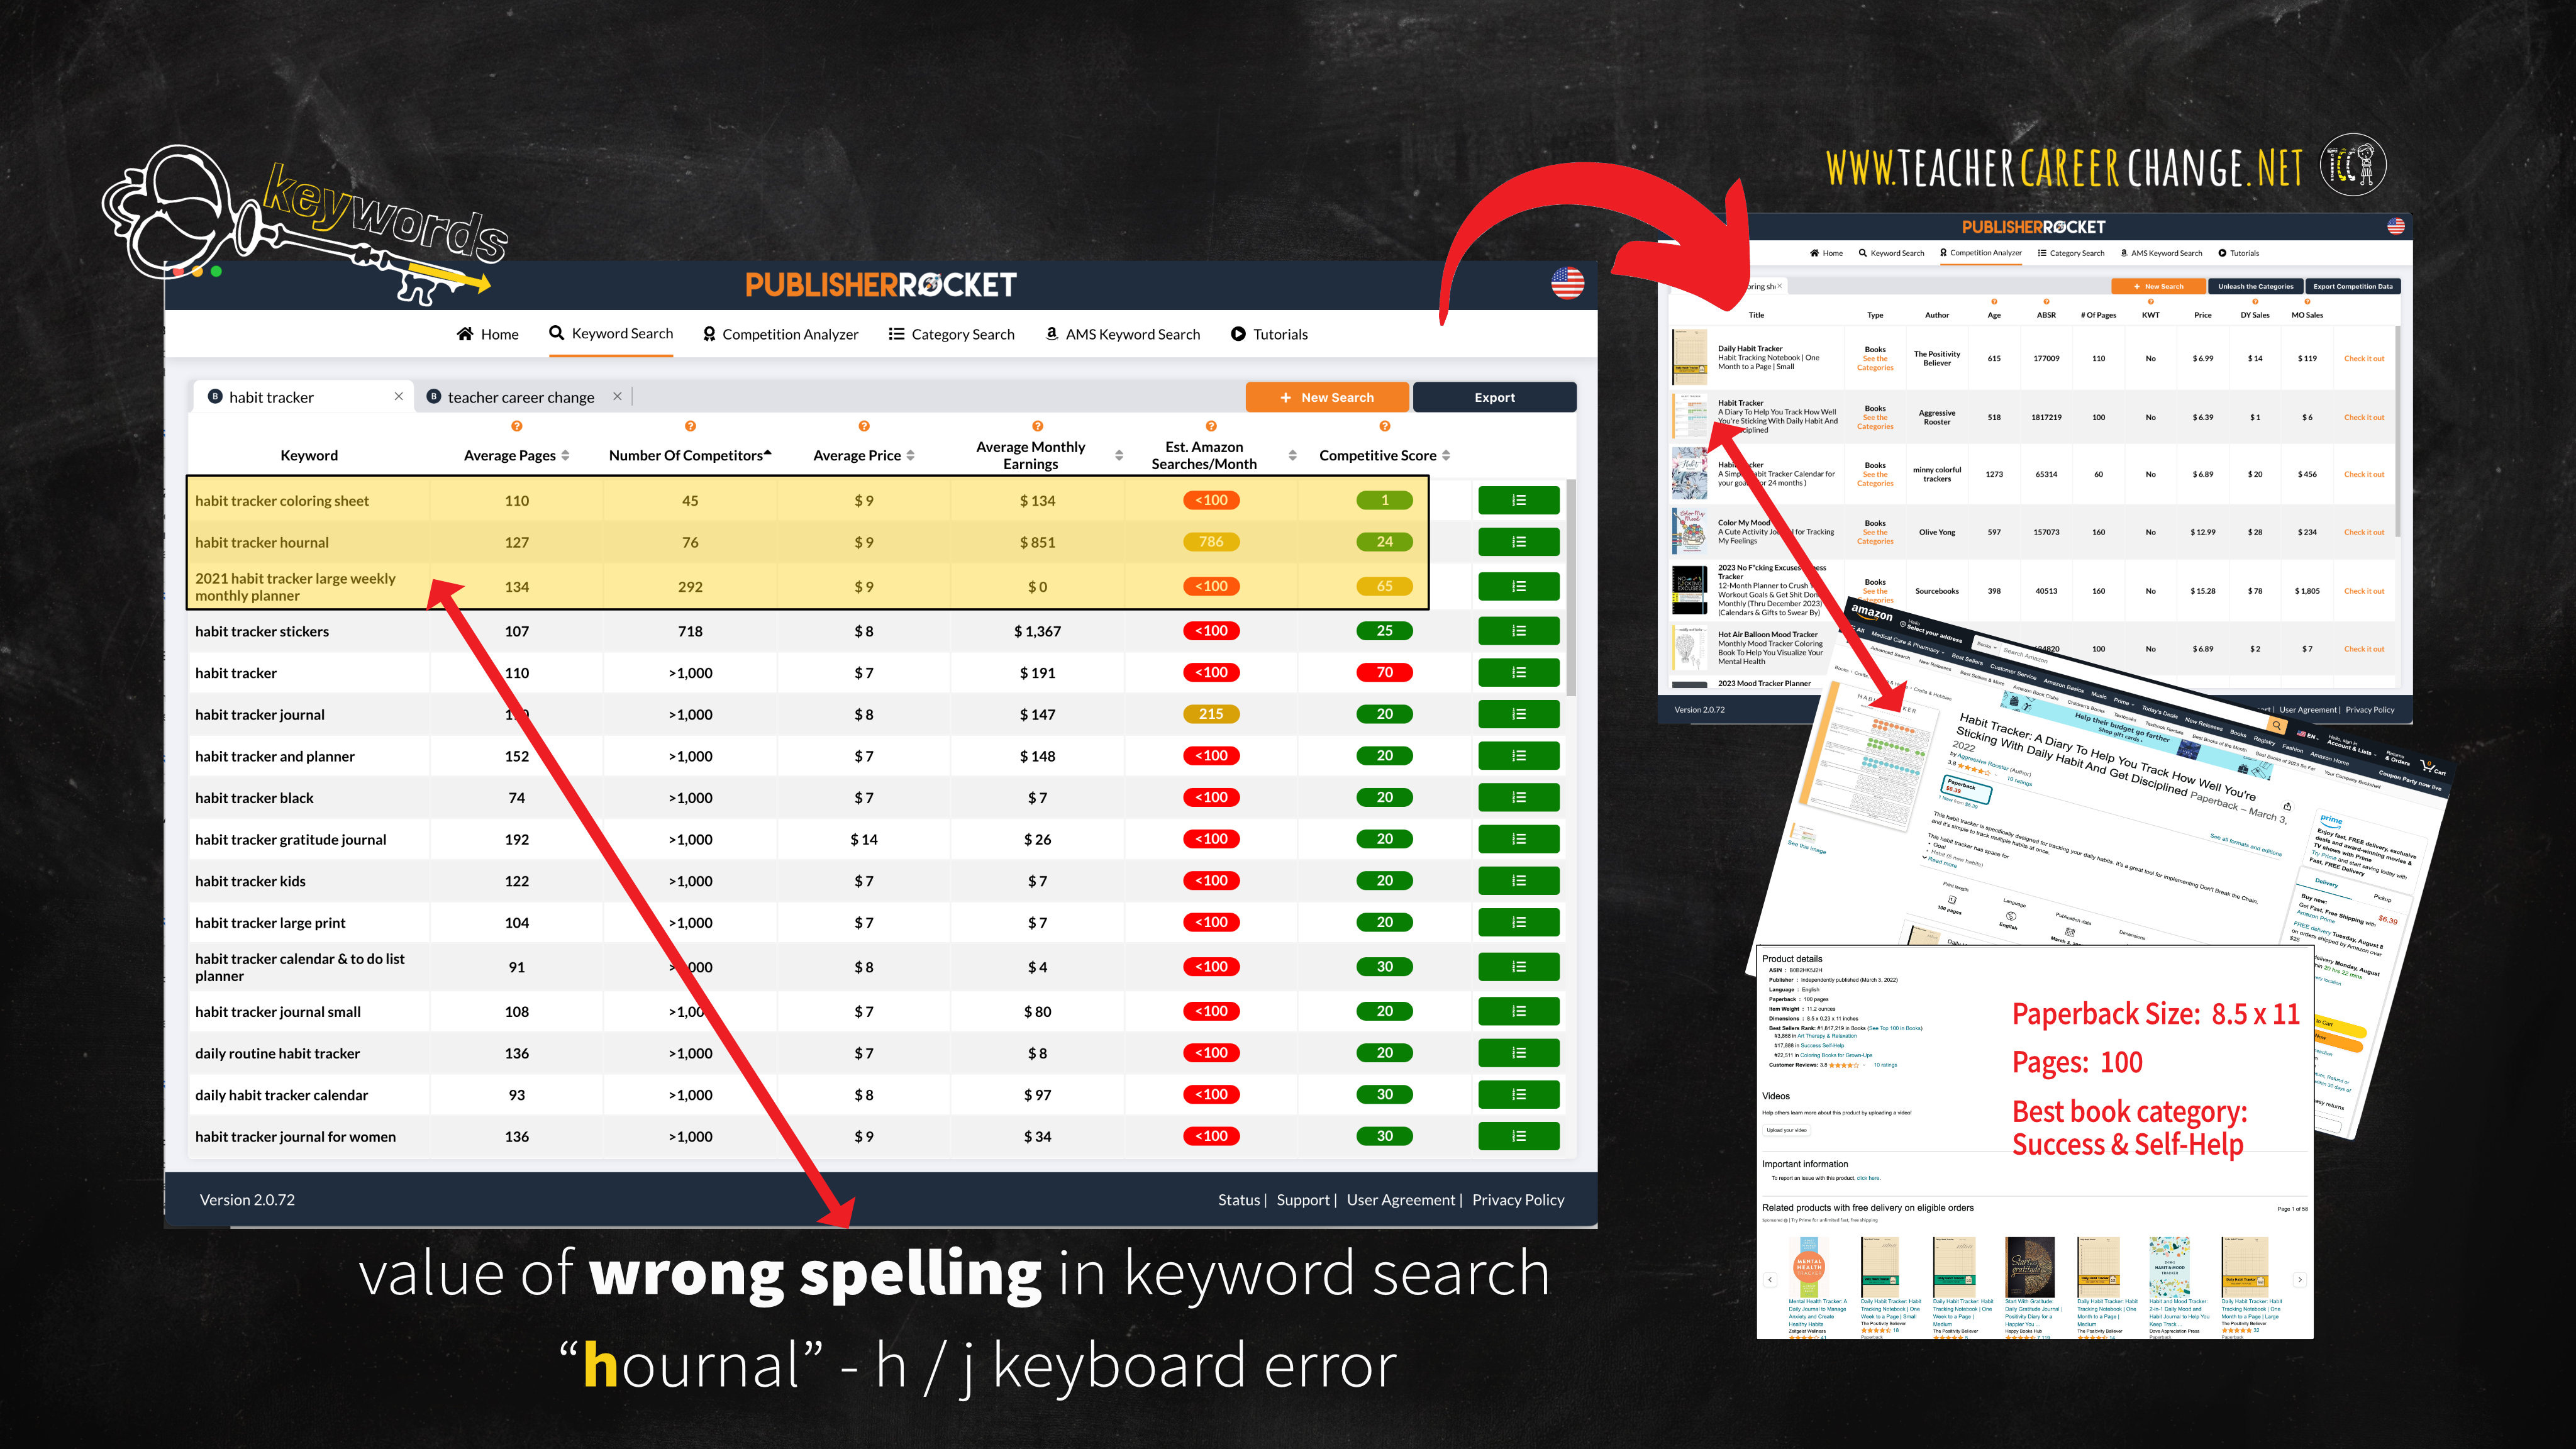The image size is (2576, 1449).
Task: Click help icon above Competitive Score
Action: pyautogui.click(x=1384, y=427)
